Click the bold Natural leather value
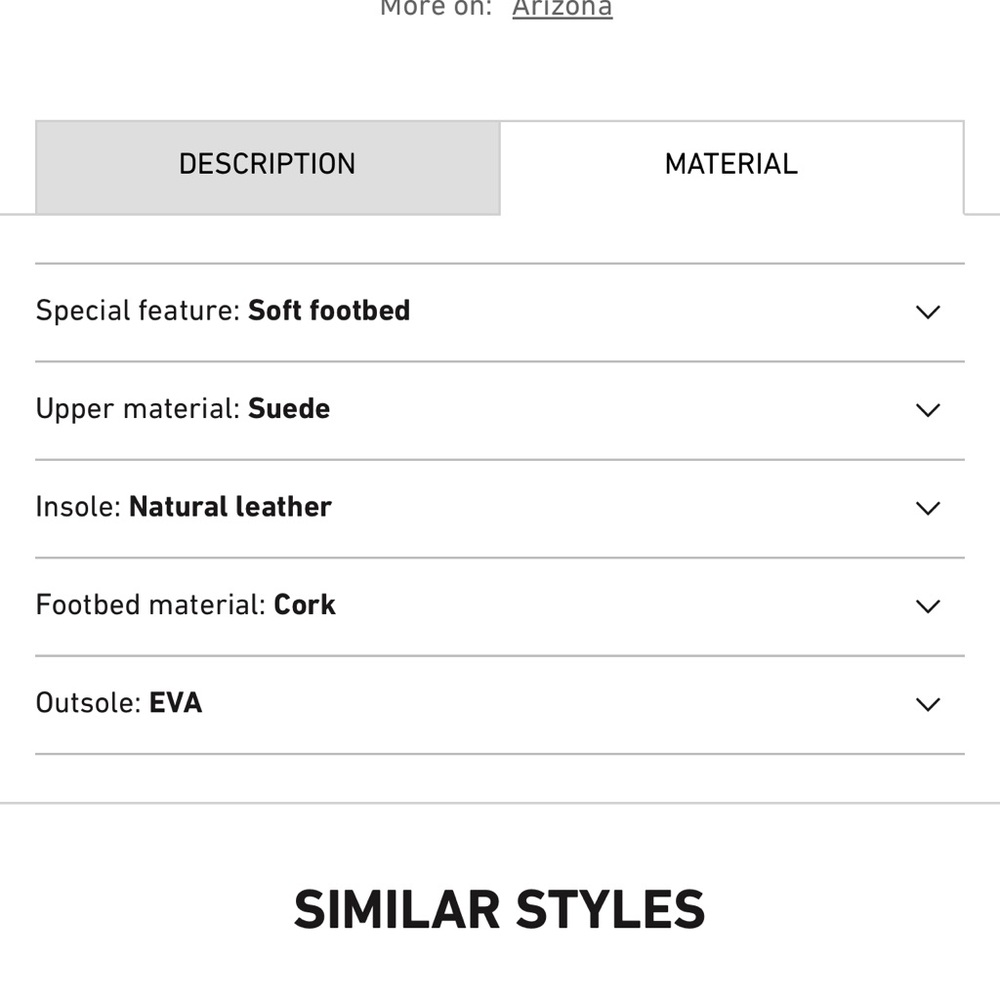Screen dimensions: 1000x1000 230,507
